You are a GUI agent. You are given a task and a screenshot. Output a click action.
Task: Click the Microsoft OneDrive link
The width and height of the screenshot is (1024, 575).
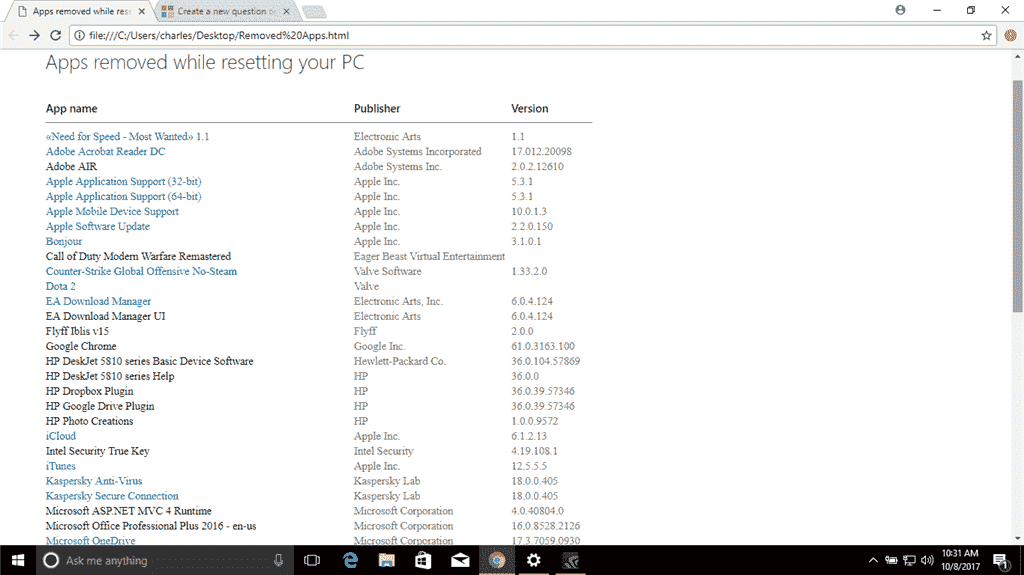pyautogui.click(x=91, y=541)
